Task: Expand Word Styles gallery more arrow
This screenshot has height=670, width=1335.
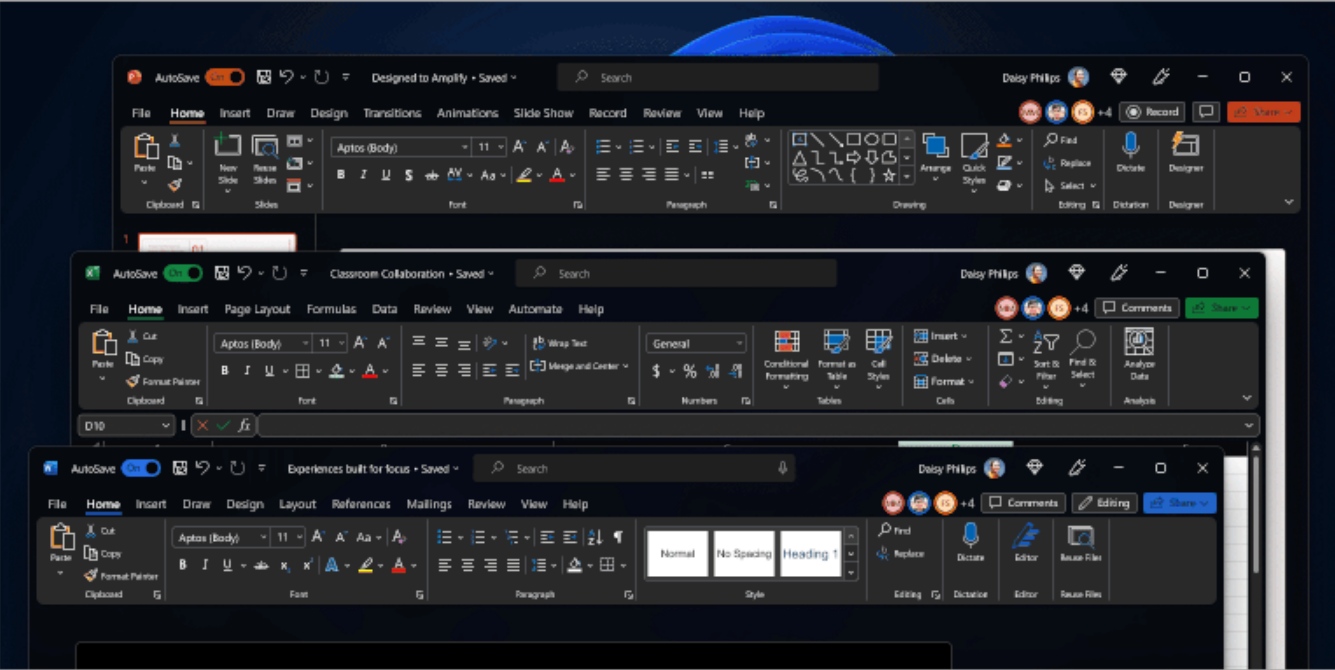Action: [851, 573]
